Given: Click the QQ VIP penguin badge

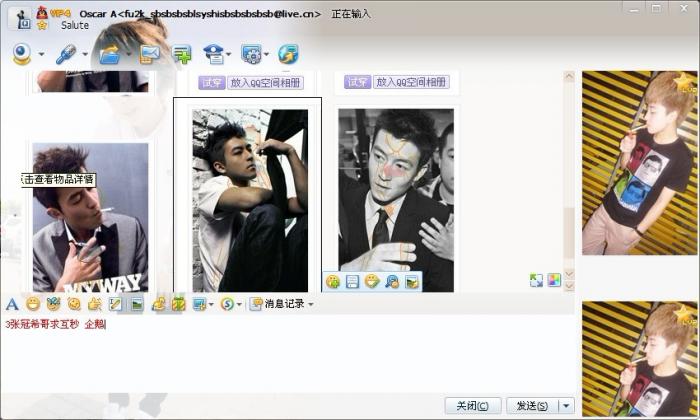Looking at the screenshot, I should [x=42, y=12].
